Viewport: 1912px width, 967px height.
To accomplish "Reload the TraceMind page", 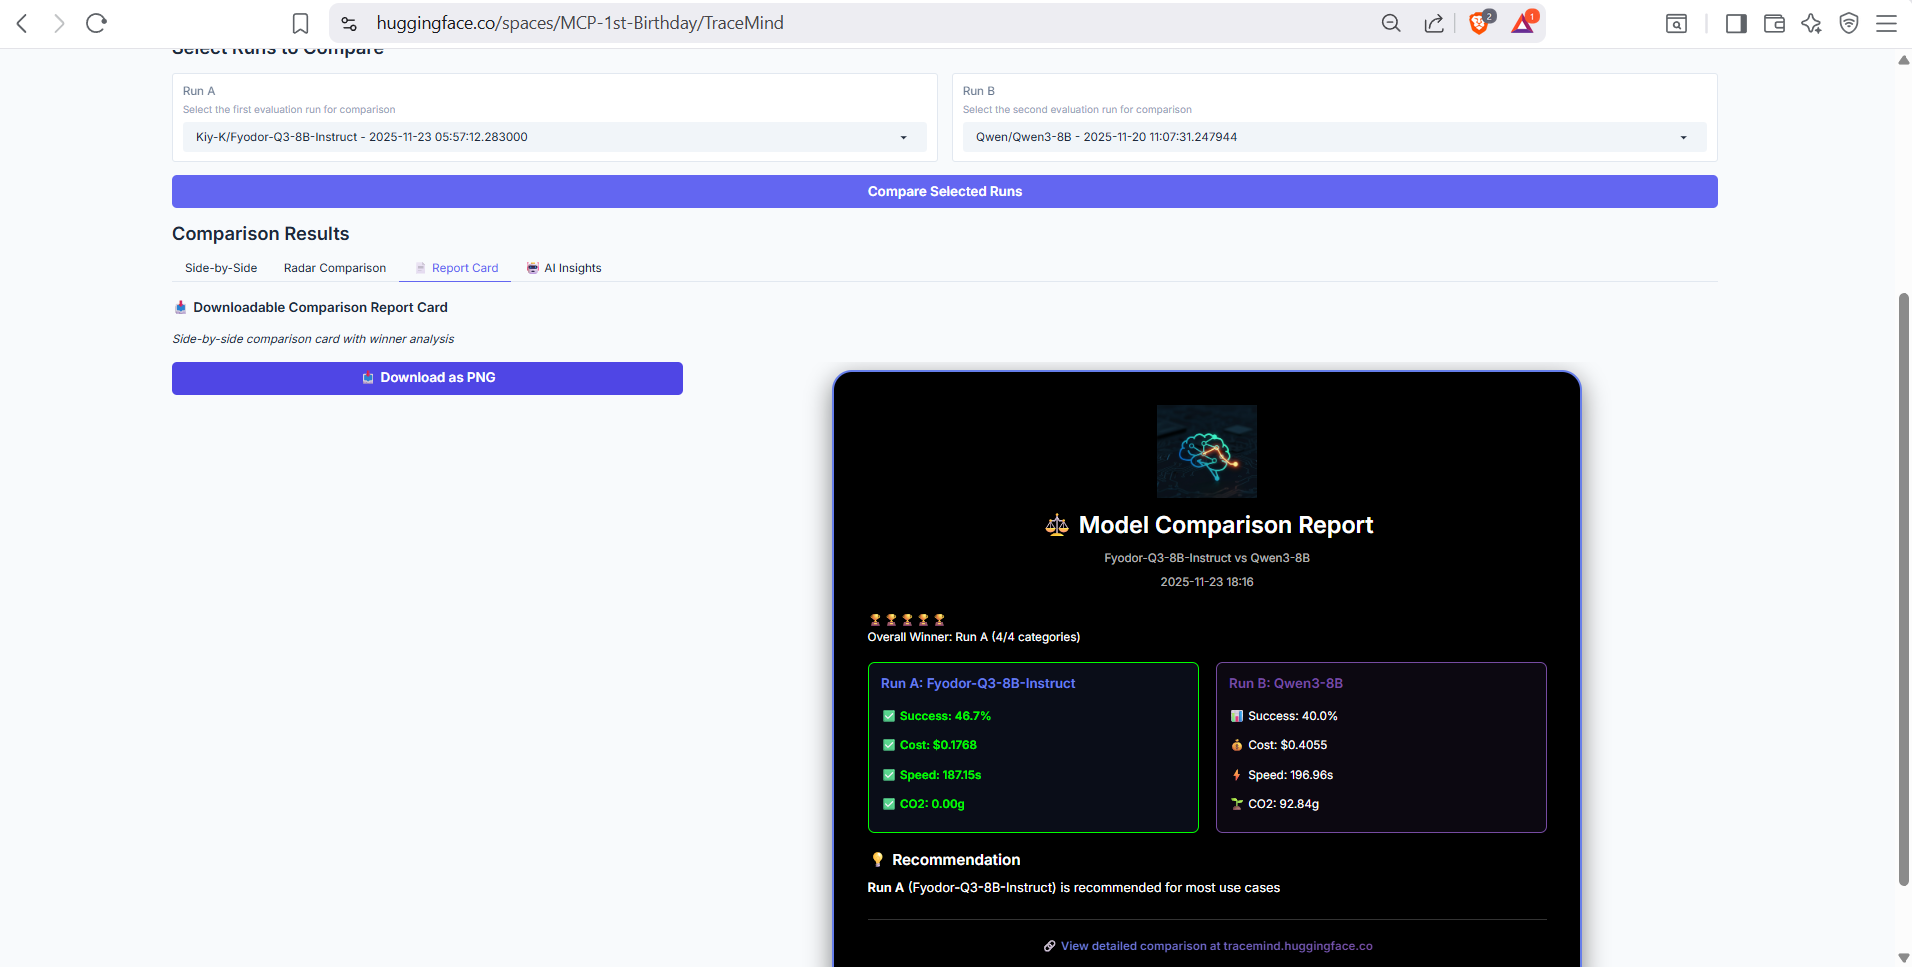I will 96,23.
